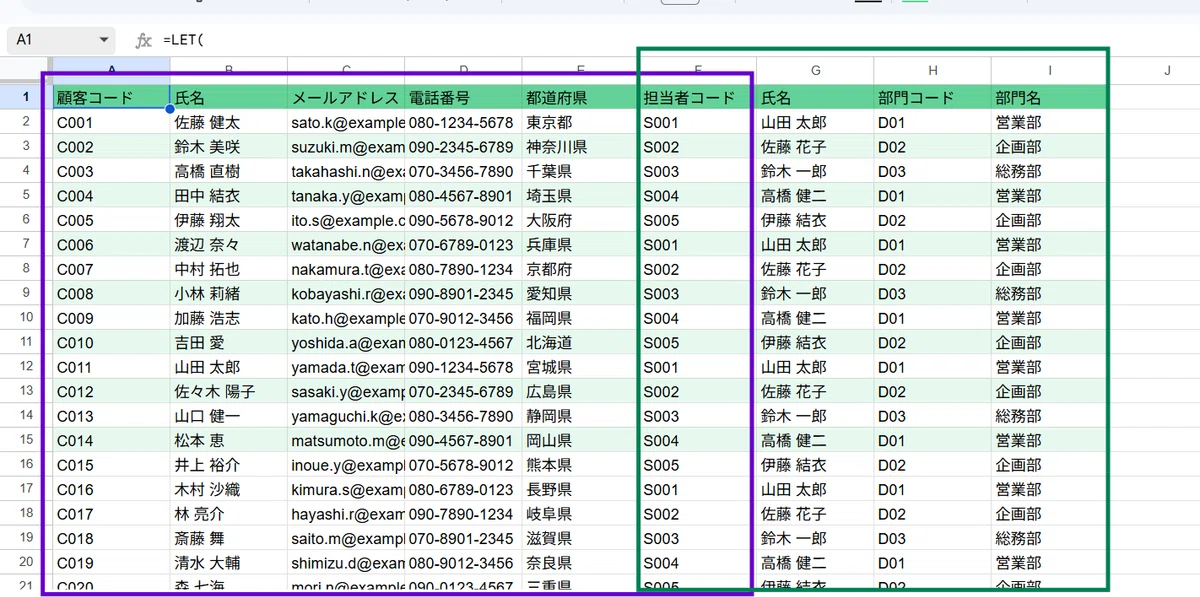Click the 氏名 header in column G
The width and height of the screenshot is (1200, 597).
[815, 98]
